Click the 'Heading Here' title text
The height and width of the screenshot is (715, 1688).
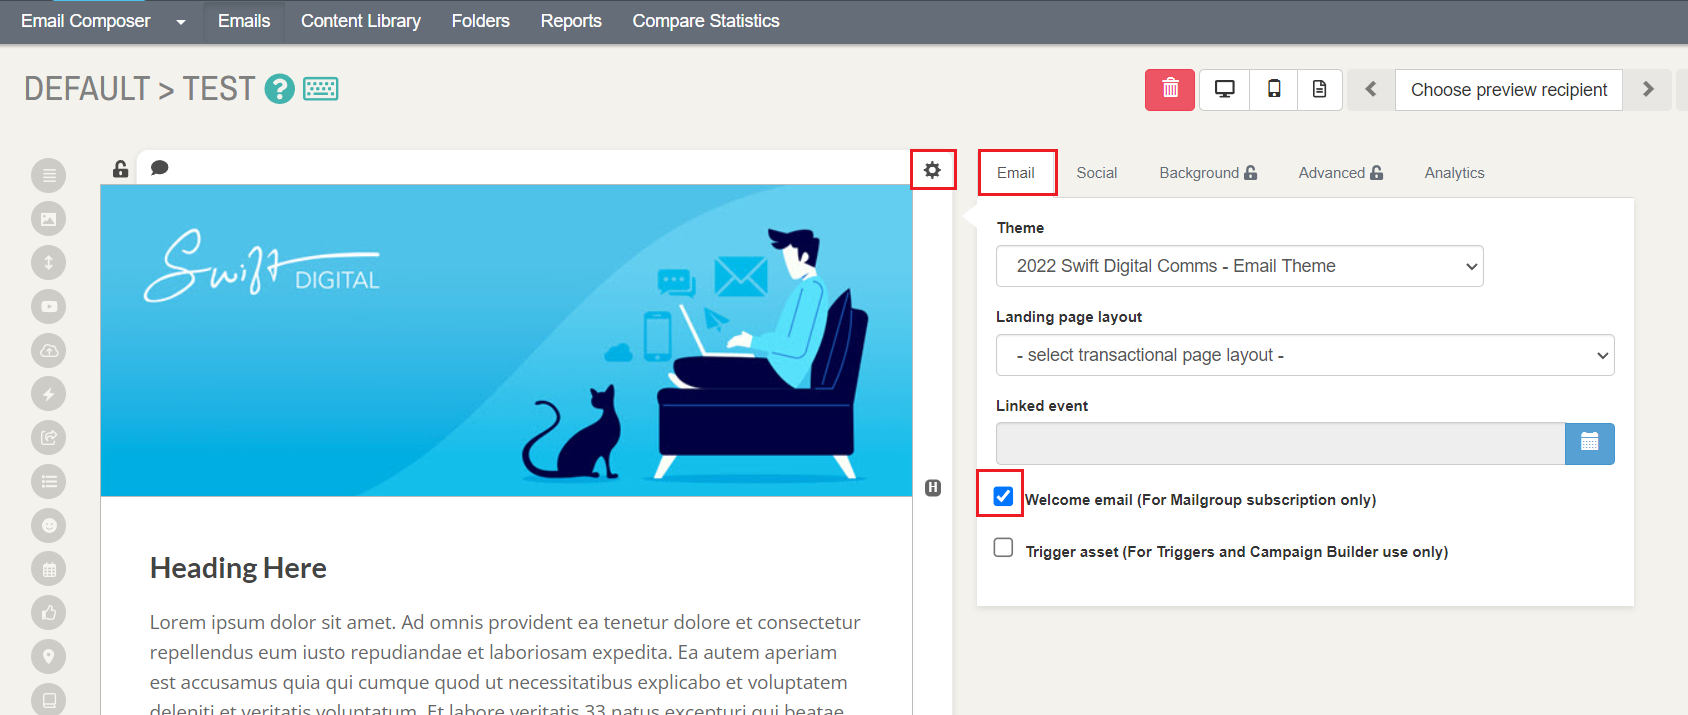[238, 568]
